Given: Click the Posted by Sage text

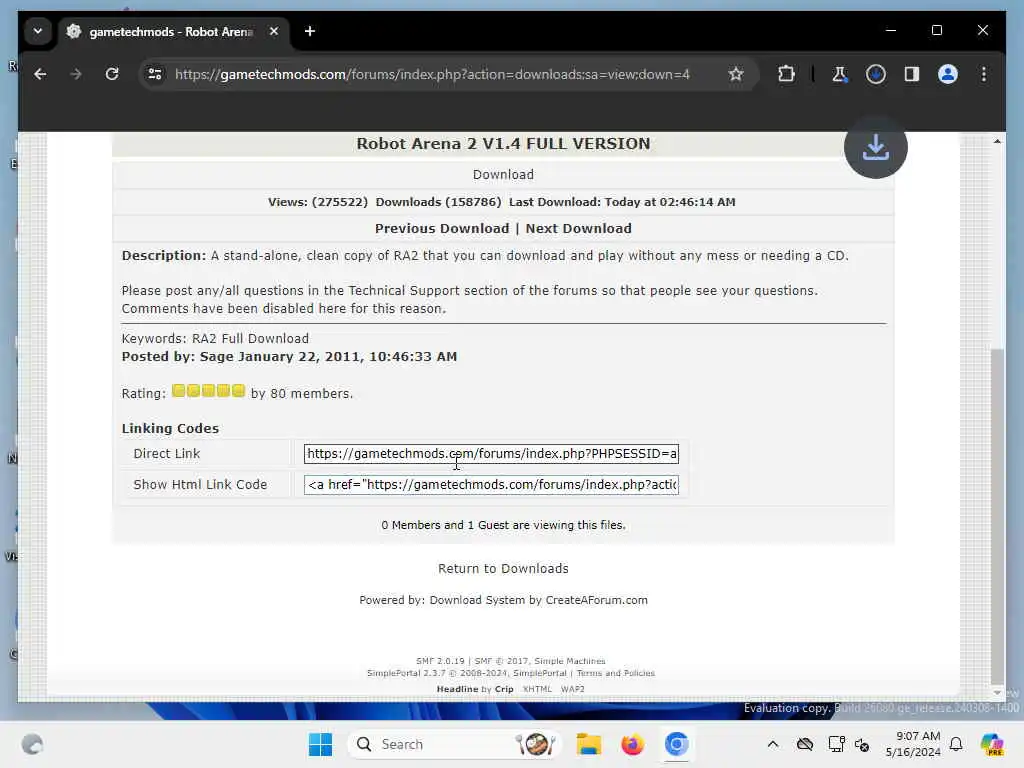Looking at the screenshot, I should click(x=289, y=357).
